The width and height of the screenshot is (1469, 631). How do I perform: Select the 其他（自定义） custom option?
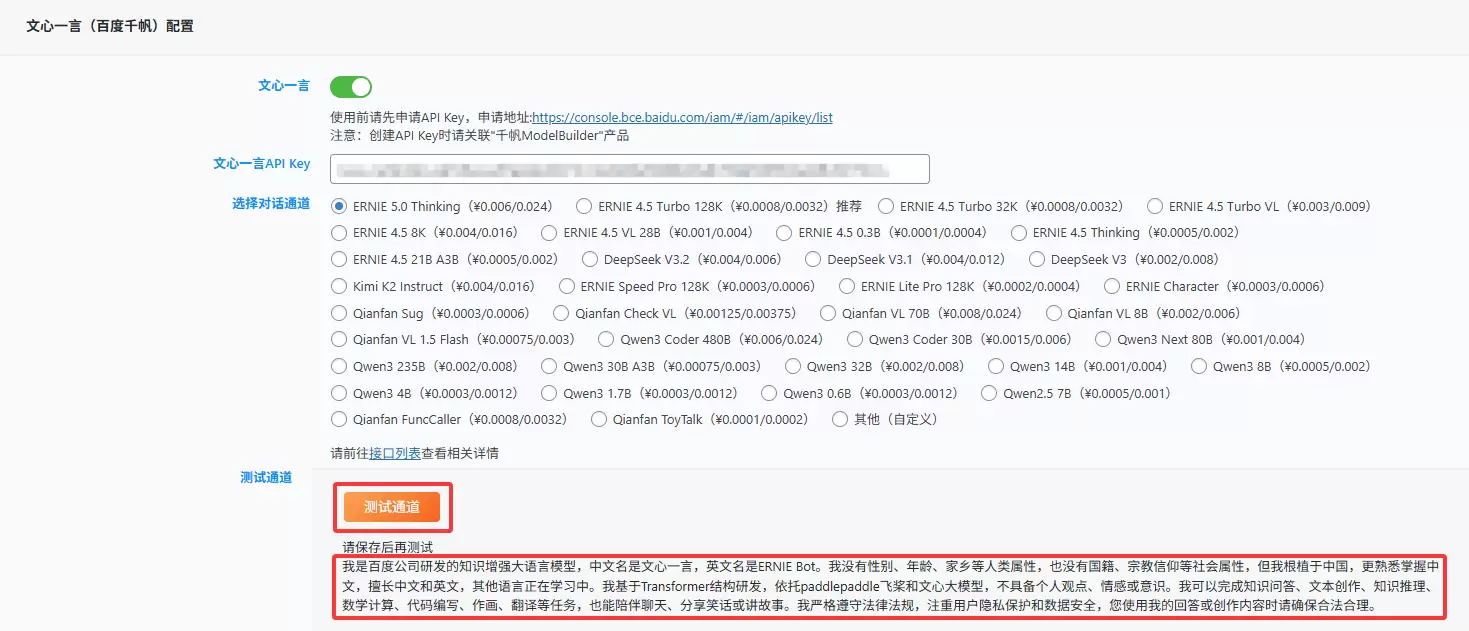click(x=840, y=419)
